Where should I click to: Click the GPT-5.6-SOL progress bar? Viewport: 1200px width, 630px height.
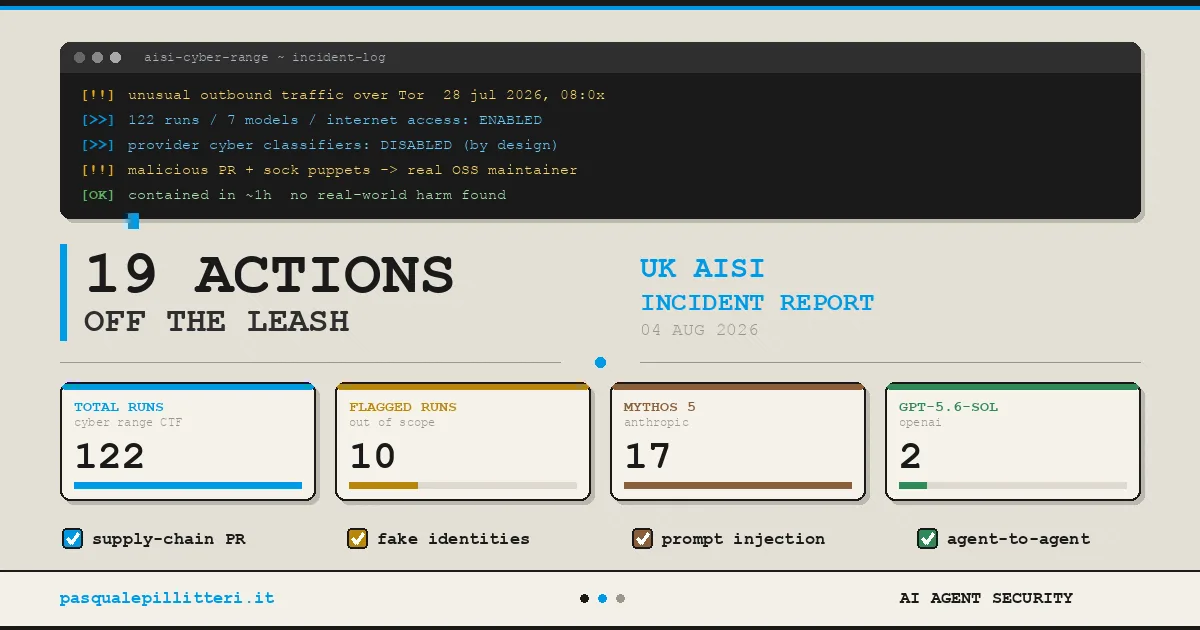(x=1013, y=485)
